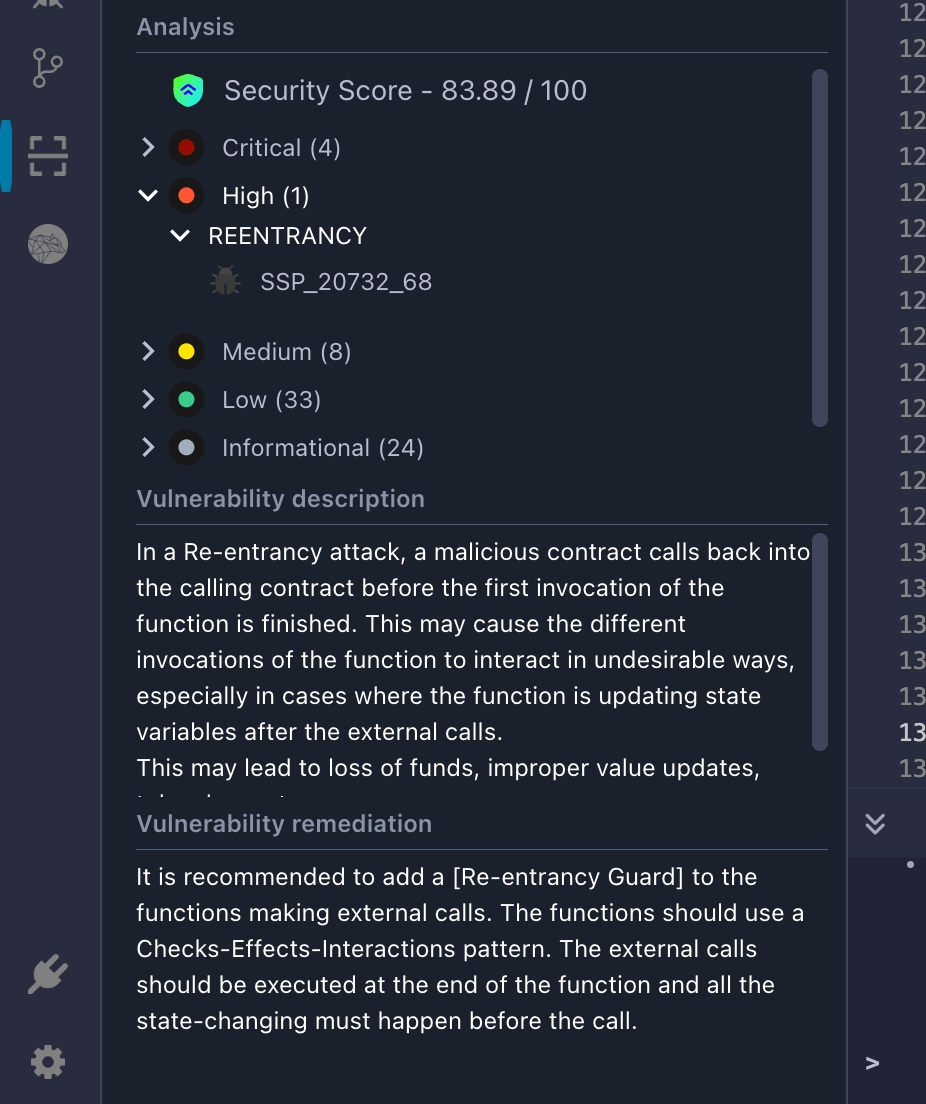Click the gray sphere activity bar icon
This screenshot has width=926, height=1104.
[x=47, y=244]
